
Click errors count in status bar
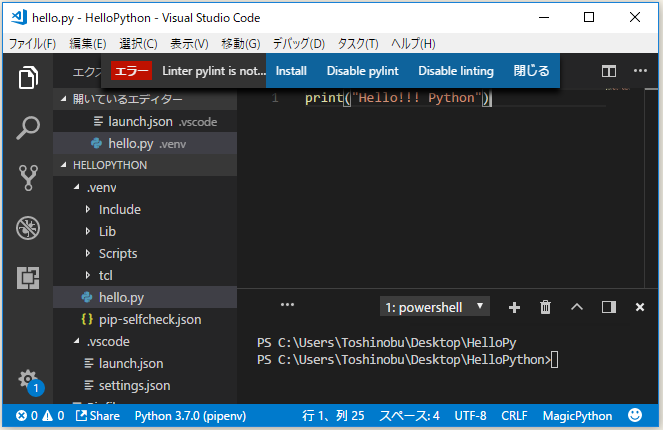27,416
